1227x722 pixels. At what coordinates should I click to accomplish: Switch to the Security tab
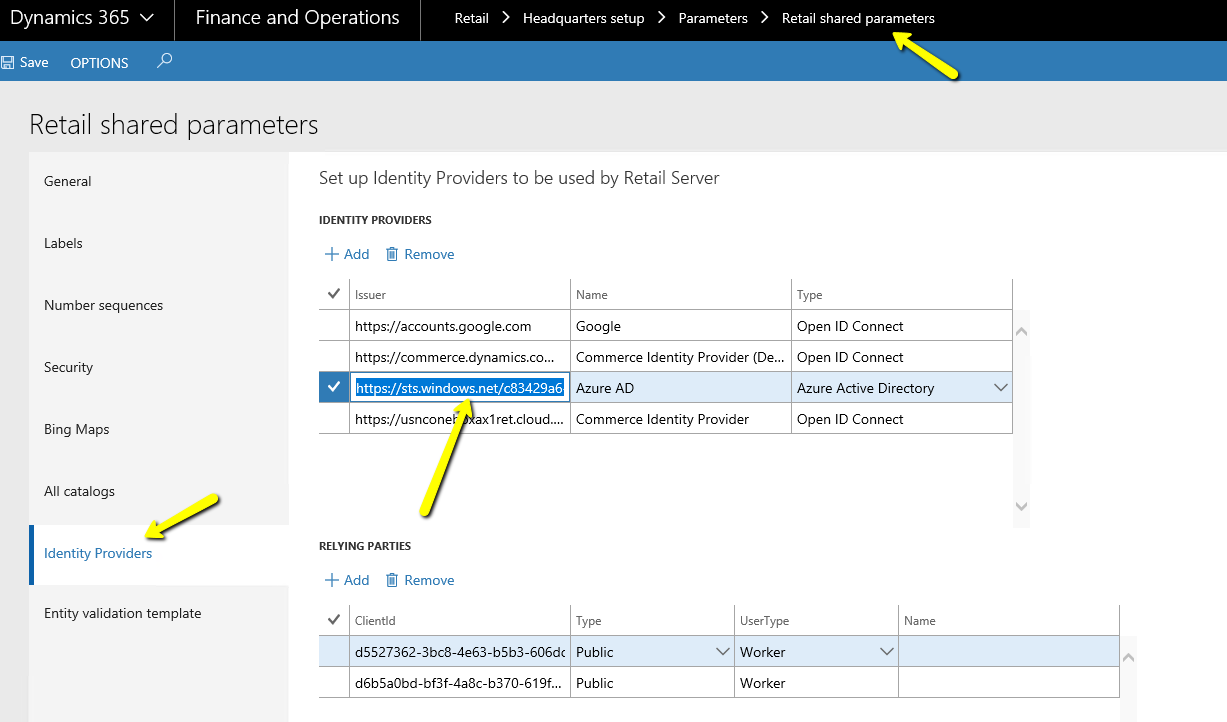point(68,367)
